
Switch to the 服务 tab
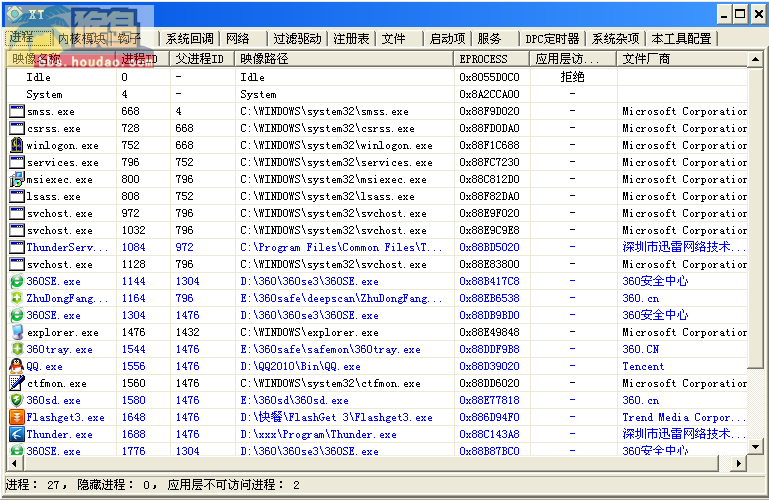point(489,39)
